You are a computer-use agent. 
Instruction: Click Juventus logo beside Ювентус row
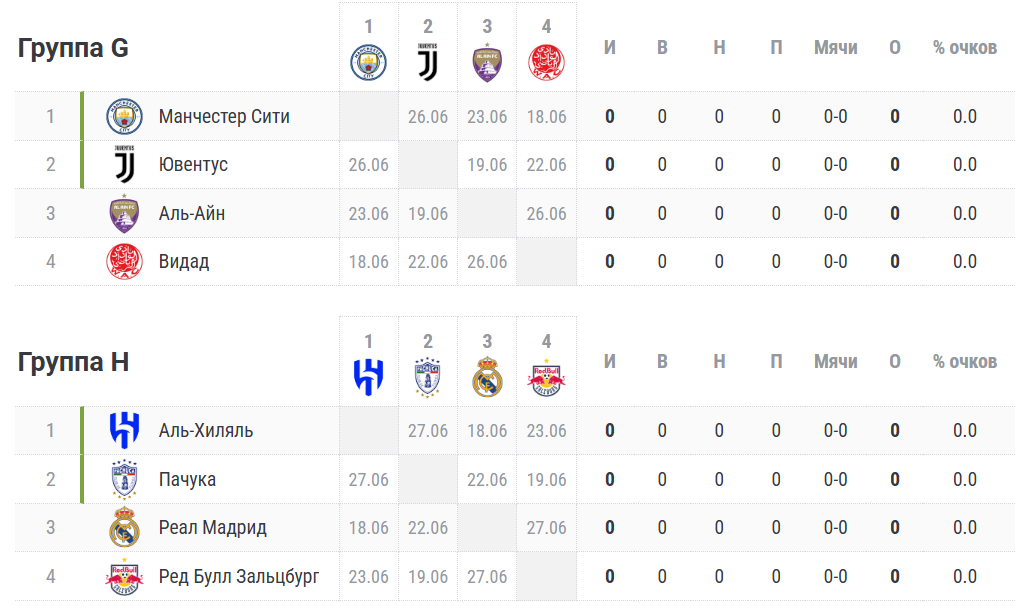(125, 164)
